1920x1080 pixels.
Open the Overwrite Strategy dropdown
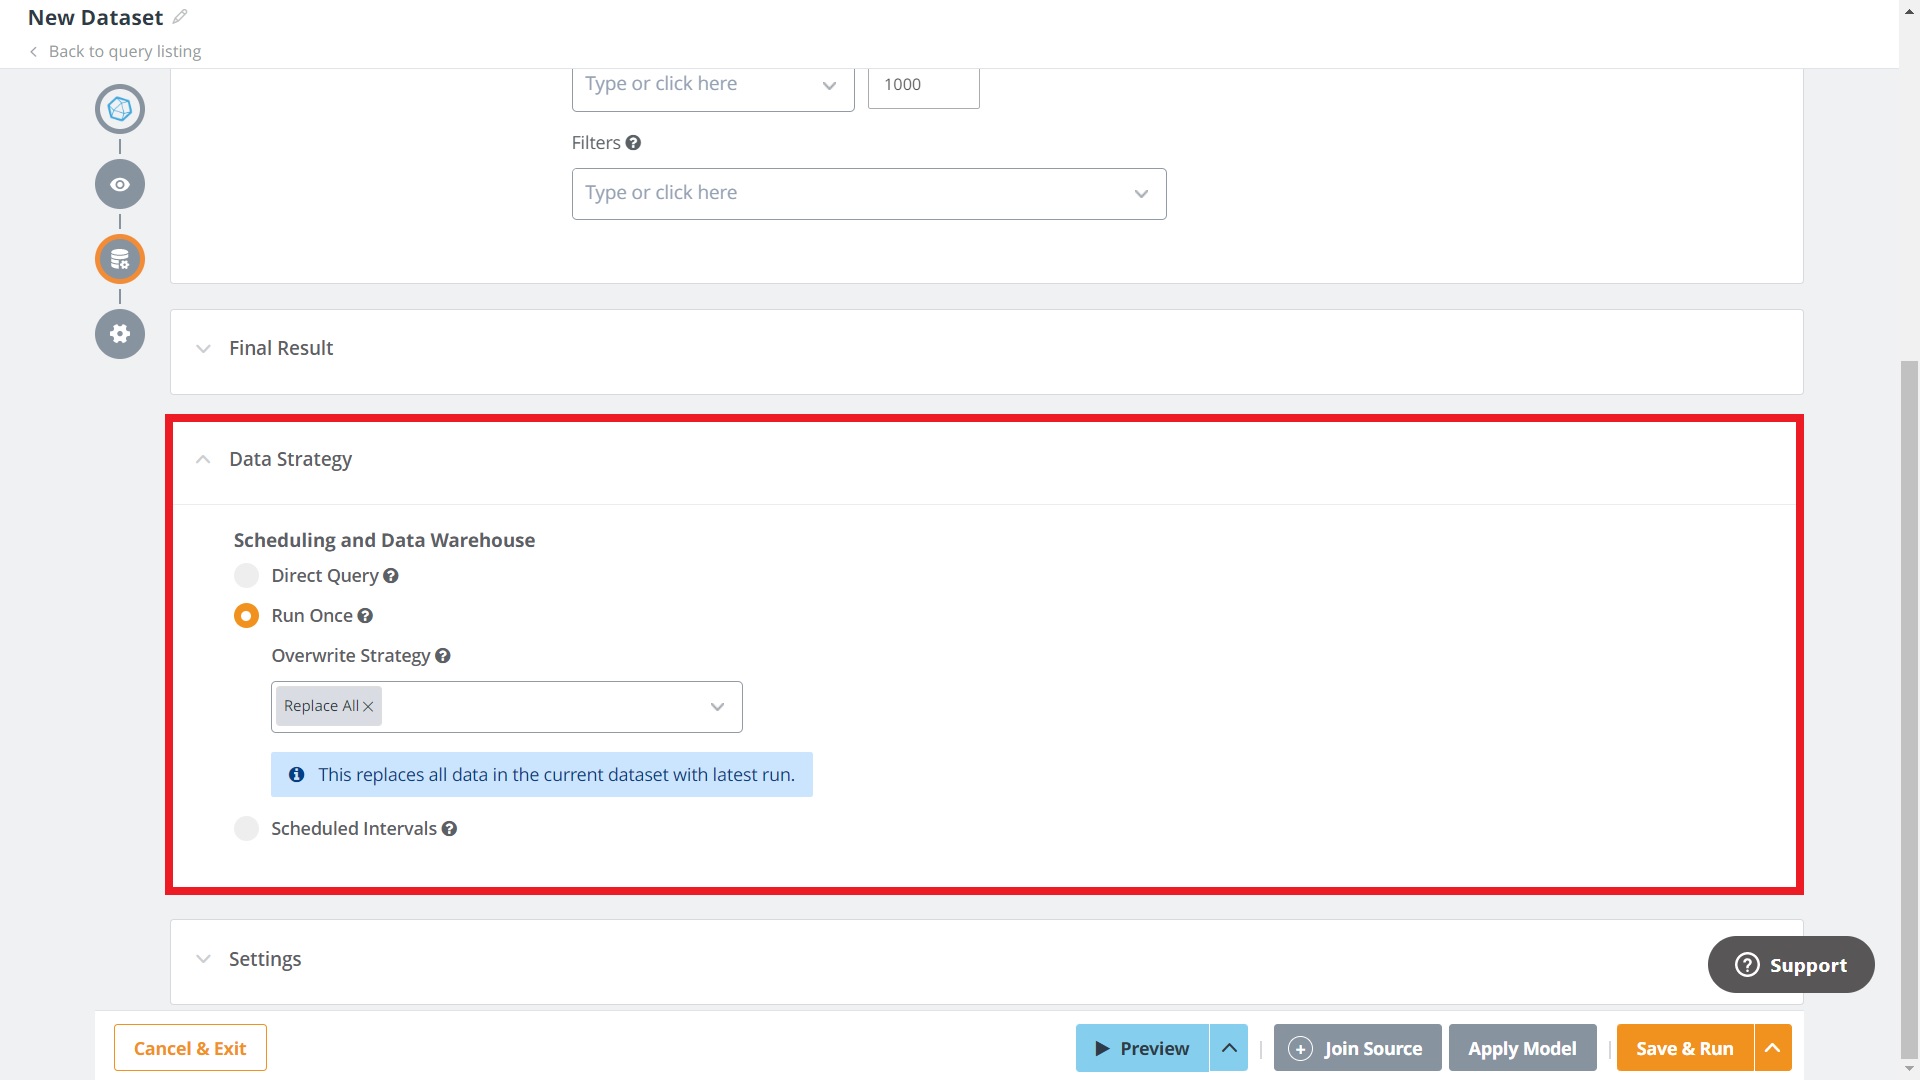(x=717, y=706)
